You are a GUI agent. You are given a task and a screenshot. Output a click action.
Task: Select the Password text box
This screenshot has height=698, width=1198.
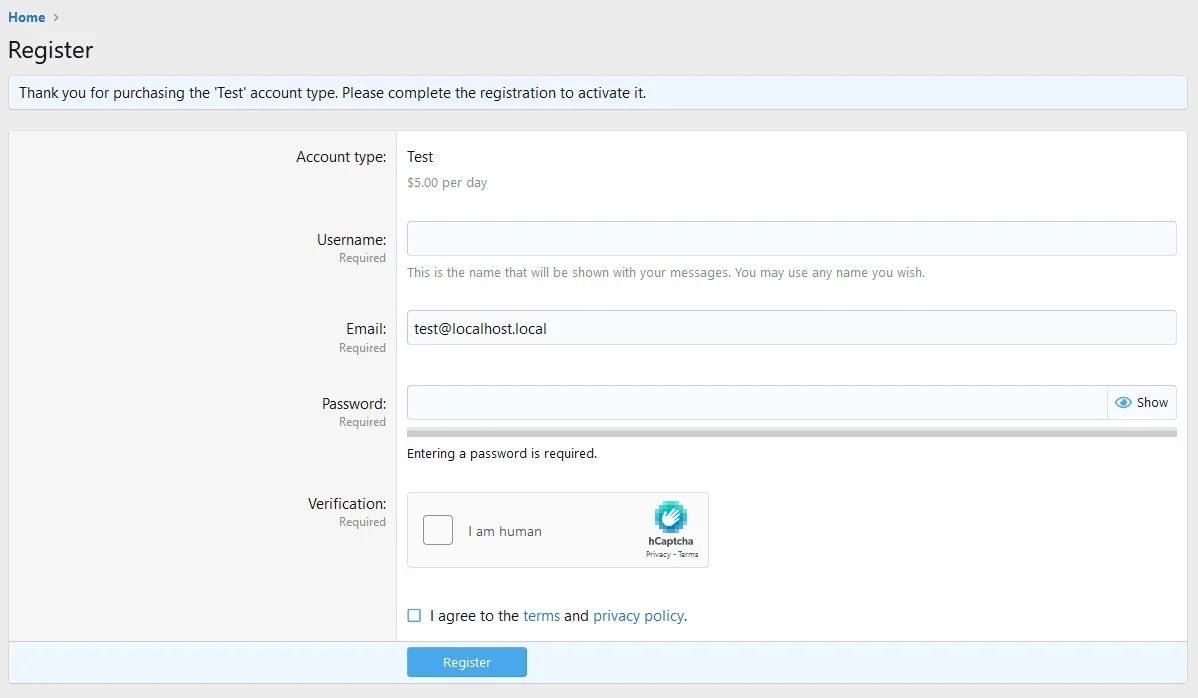[756, 402]
